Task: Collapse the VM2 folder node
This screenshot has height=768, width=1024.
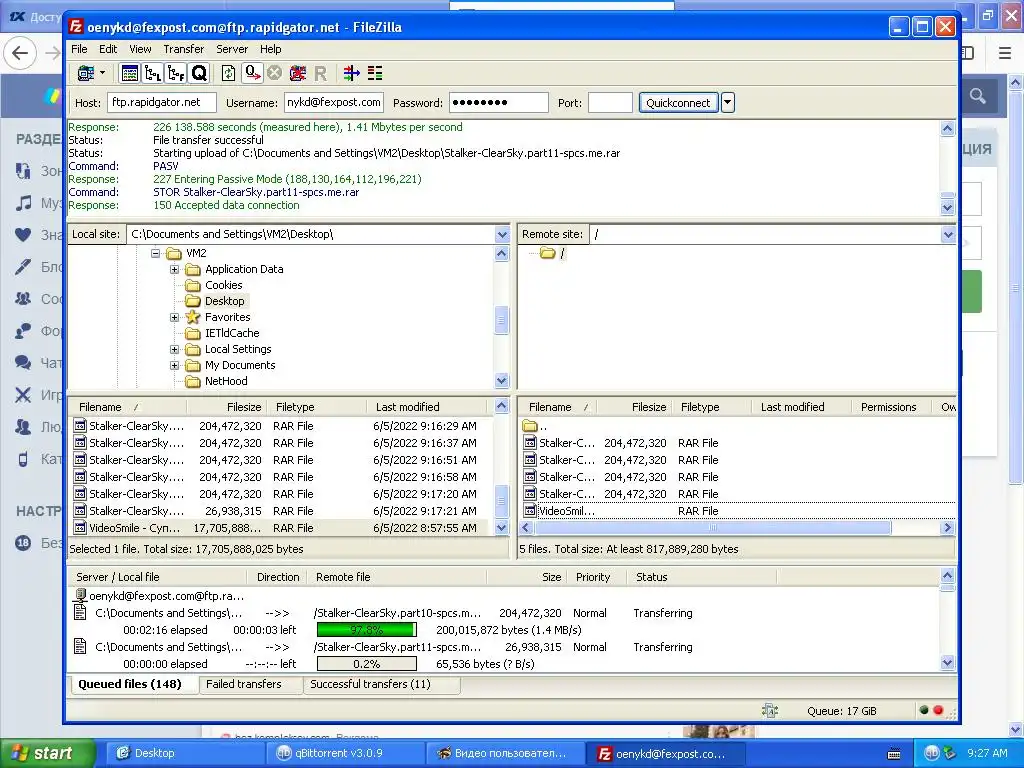Action: (155, 253)
